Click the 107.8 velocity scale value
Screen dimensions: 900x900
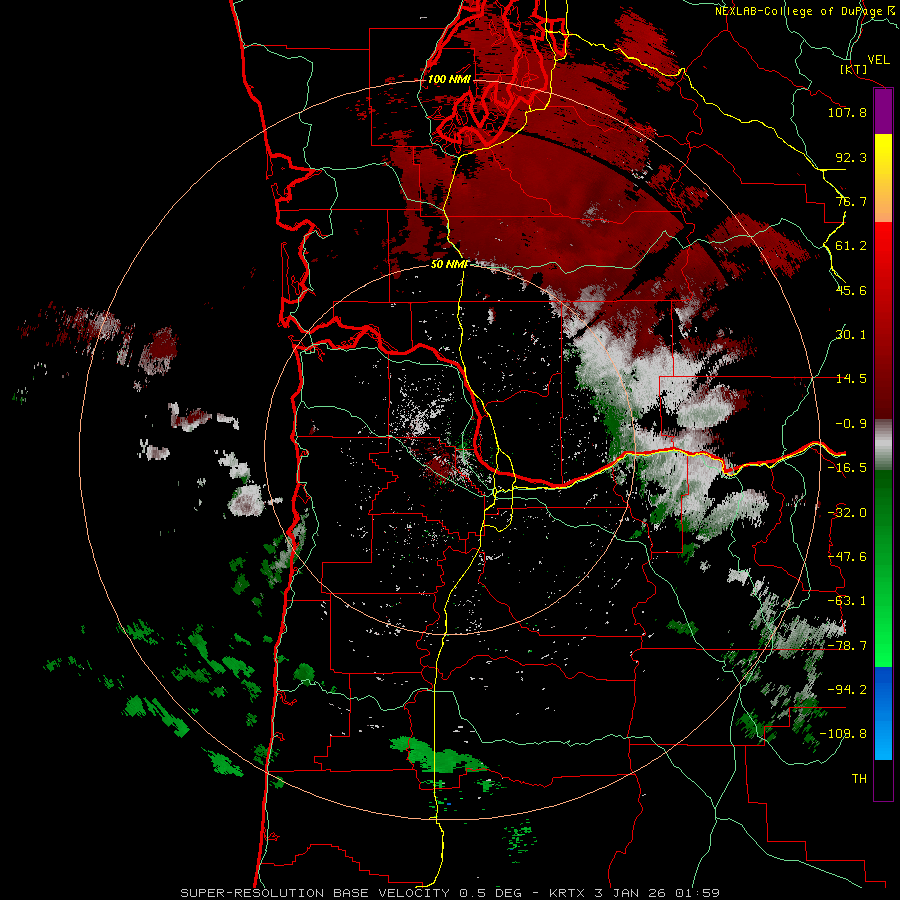coord(847,112)
